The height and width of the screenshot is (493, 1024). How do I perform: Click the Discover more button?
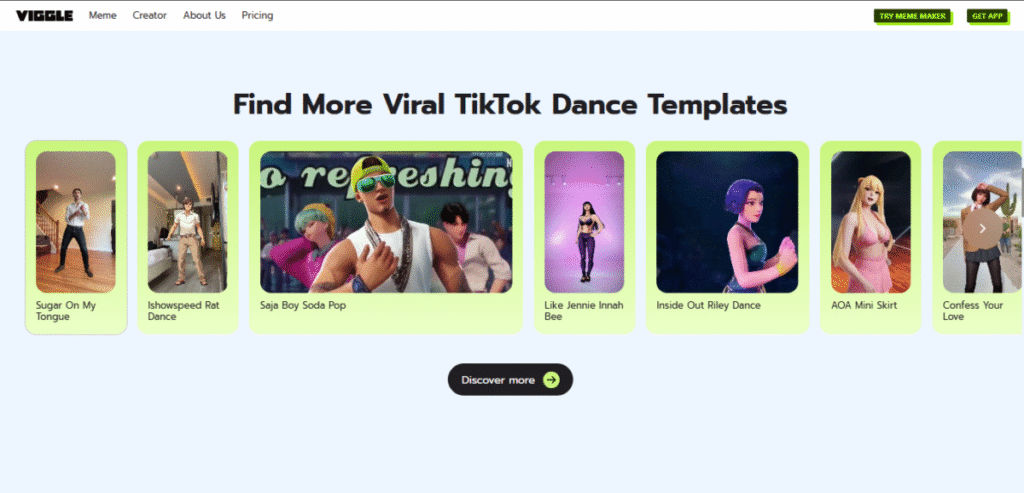(510, 379)
